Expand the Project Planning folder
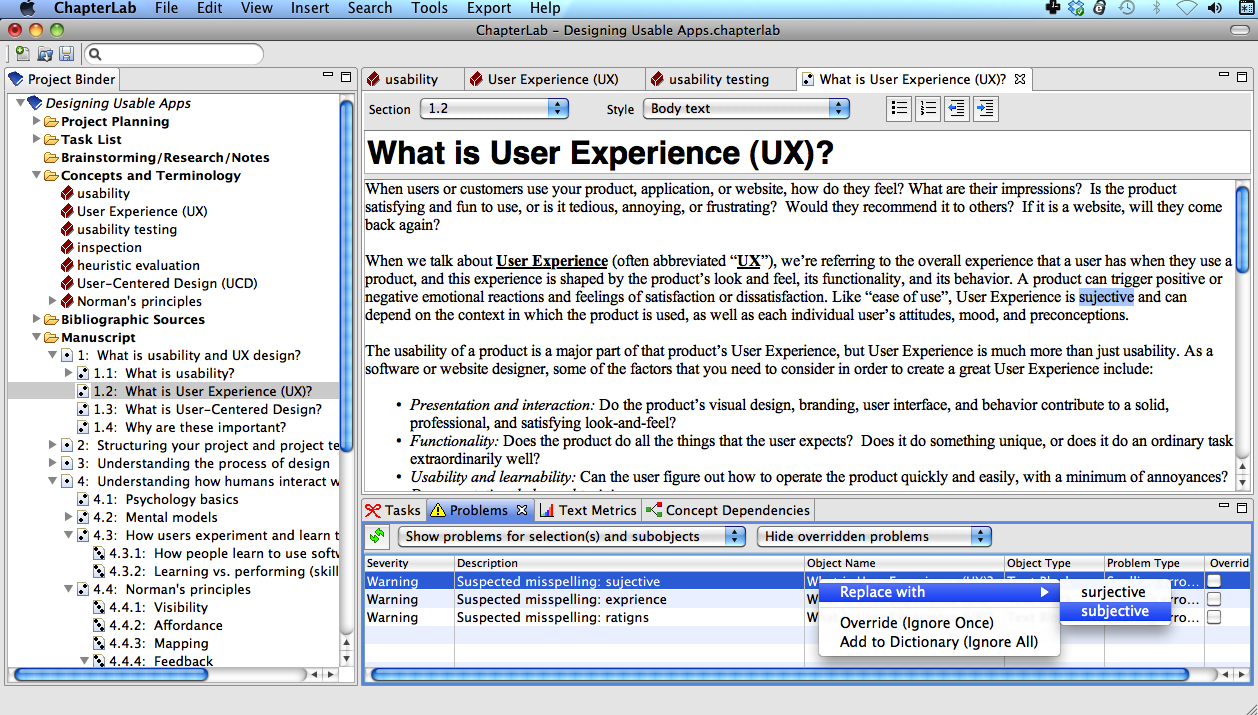Viewport: 1258px width, 715px height. point(37,121)
